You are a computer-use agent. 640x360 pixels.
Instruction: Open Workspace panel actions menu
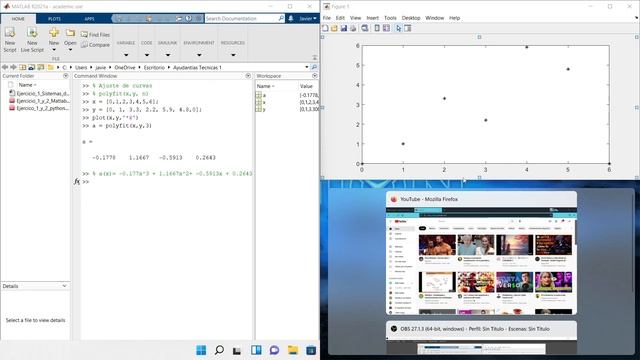[x=314, y=76]
